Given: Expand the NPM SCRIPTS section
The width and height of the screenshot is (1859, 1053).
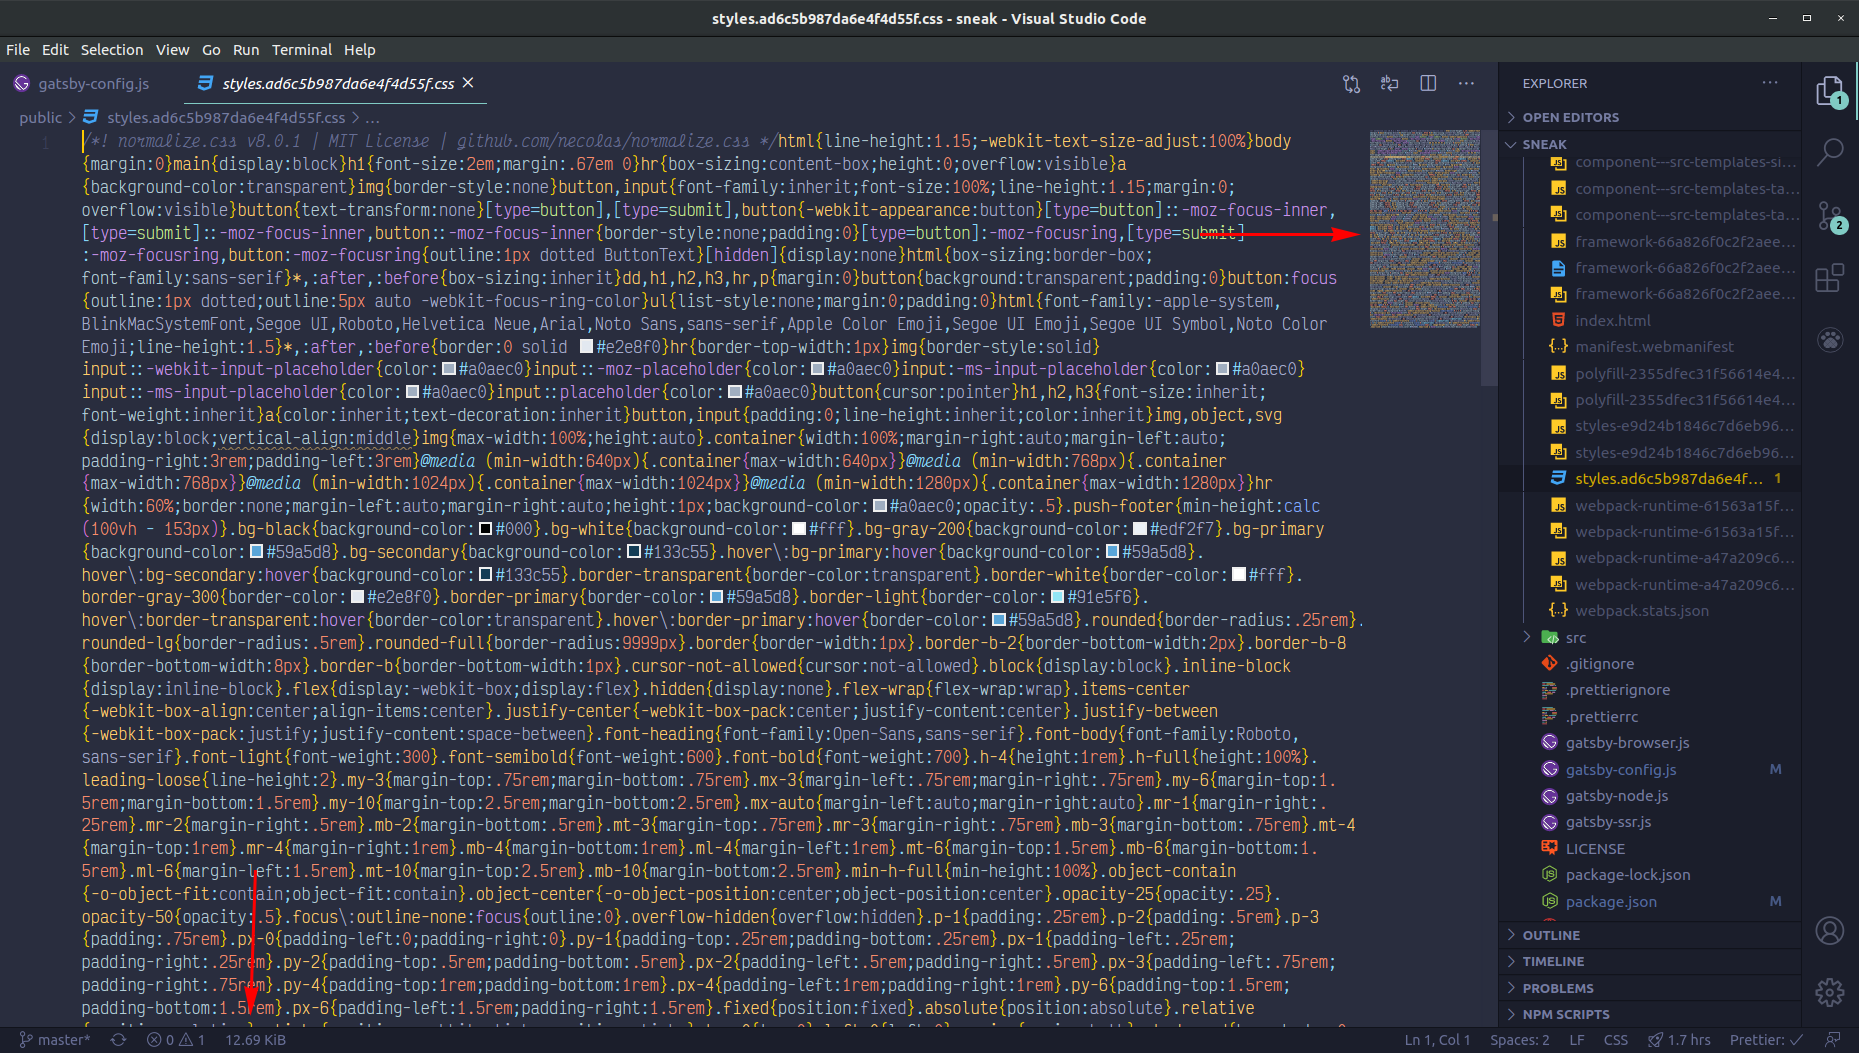Looking at the screenshot, I should tap(1565, 1014).
